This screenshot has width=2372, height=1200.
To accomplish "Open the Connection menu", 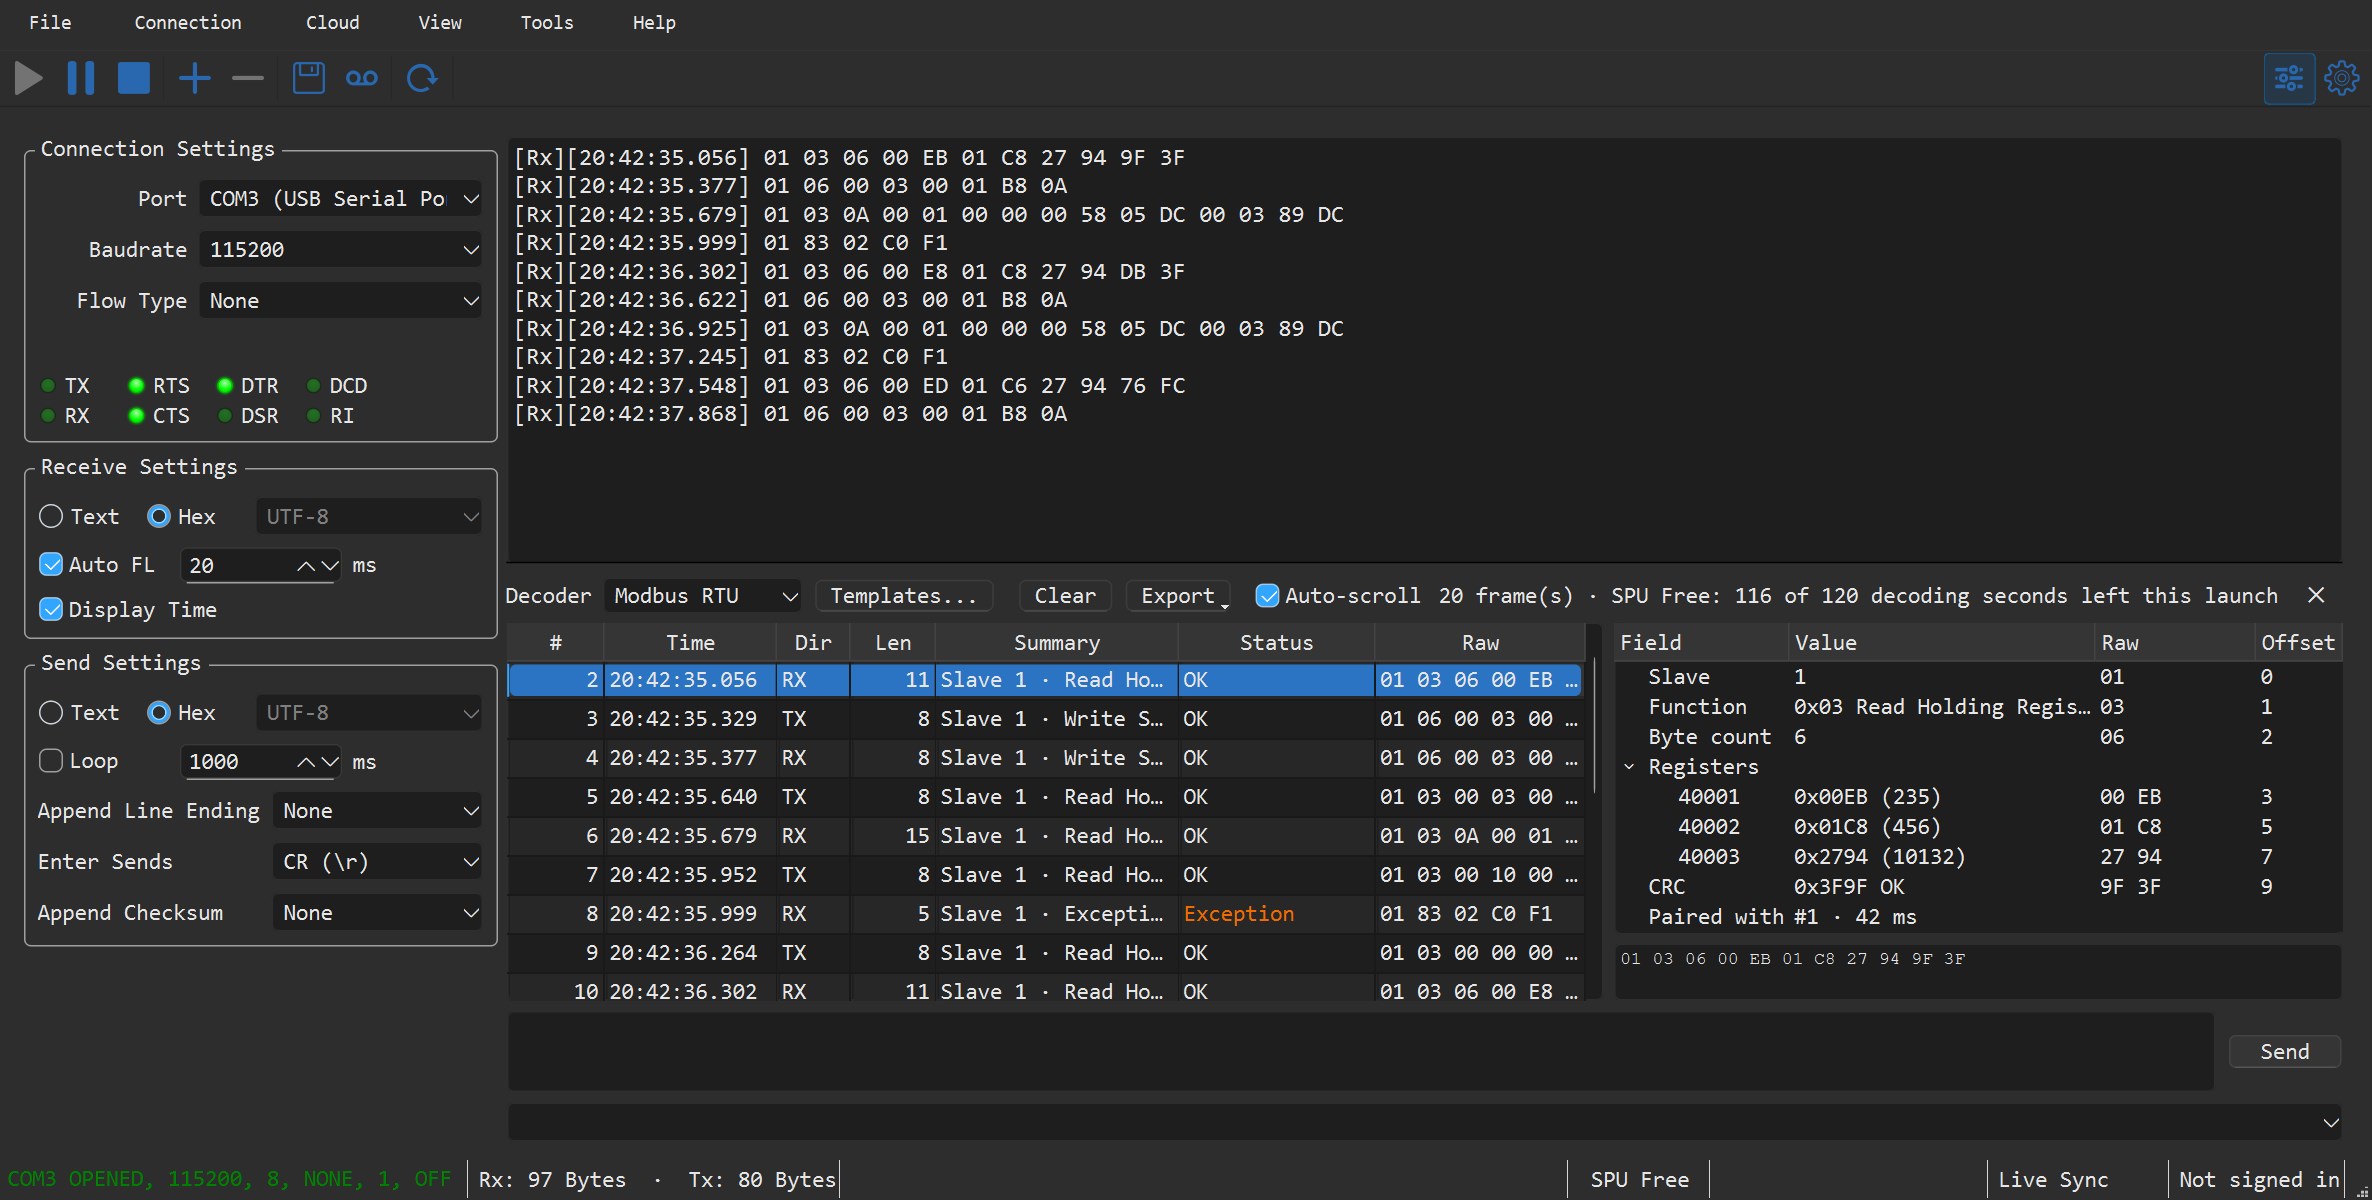I will click(x=188, y=22).
